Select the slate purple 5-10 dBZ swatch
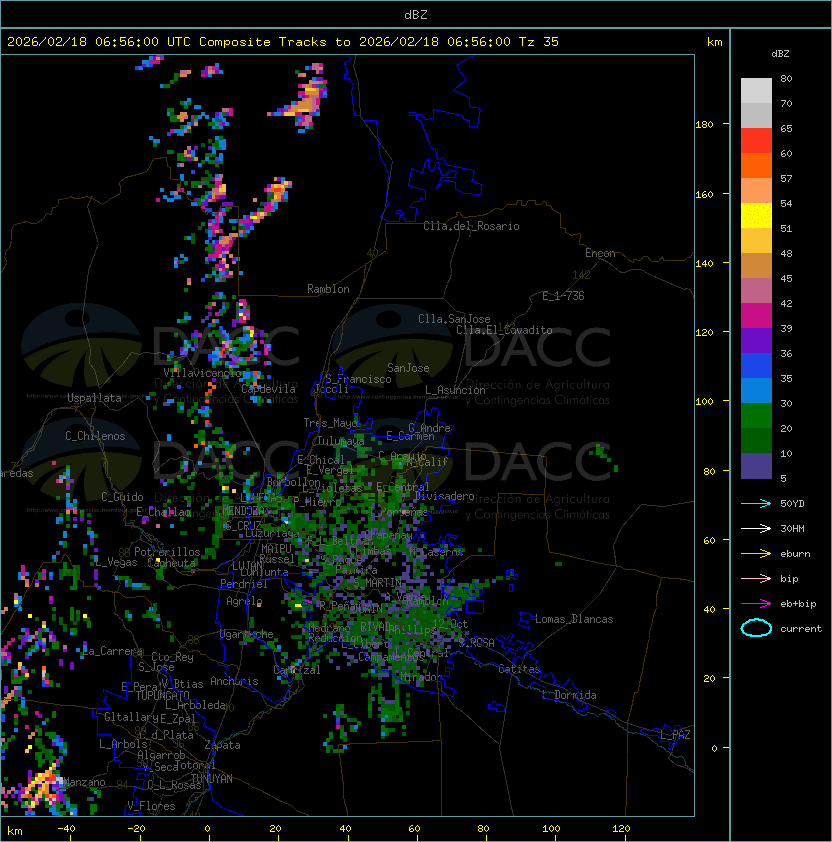The image size is (832, 842). pos(756,466)
